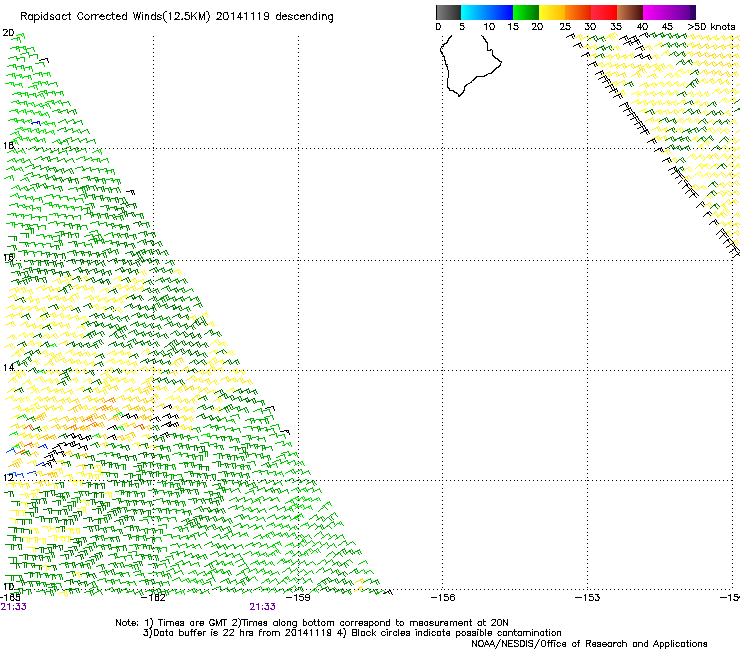
Task: Click the '-162' longitude axis label
Action: 153,598
